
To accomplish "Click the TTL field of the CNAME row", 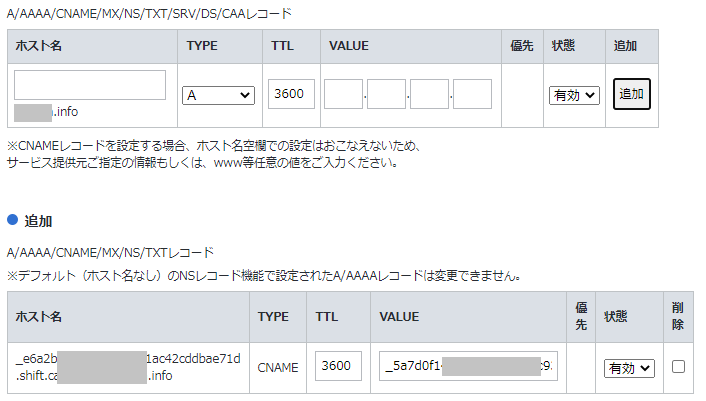I will coord(338,366).
